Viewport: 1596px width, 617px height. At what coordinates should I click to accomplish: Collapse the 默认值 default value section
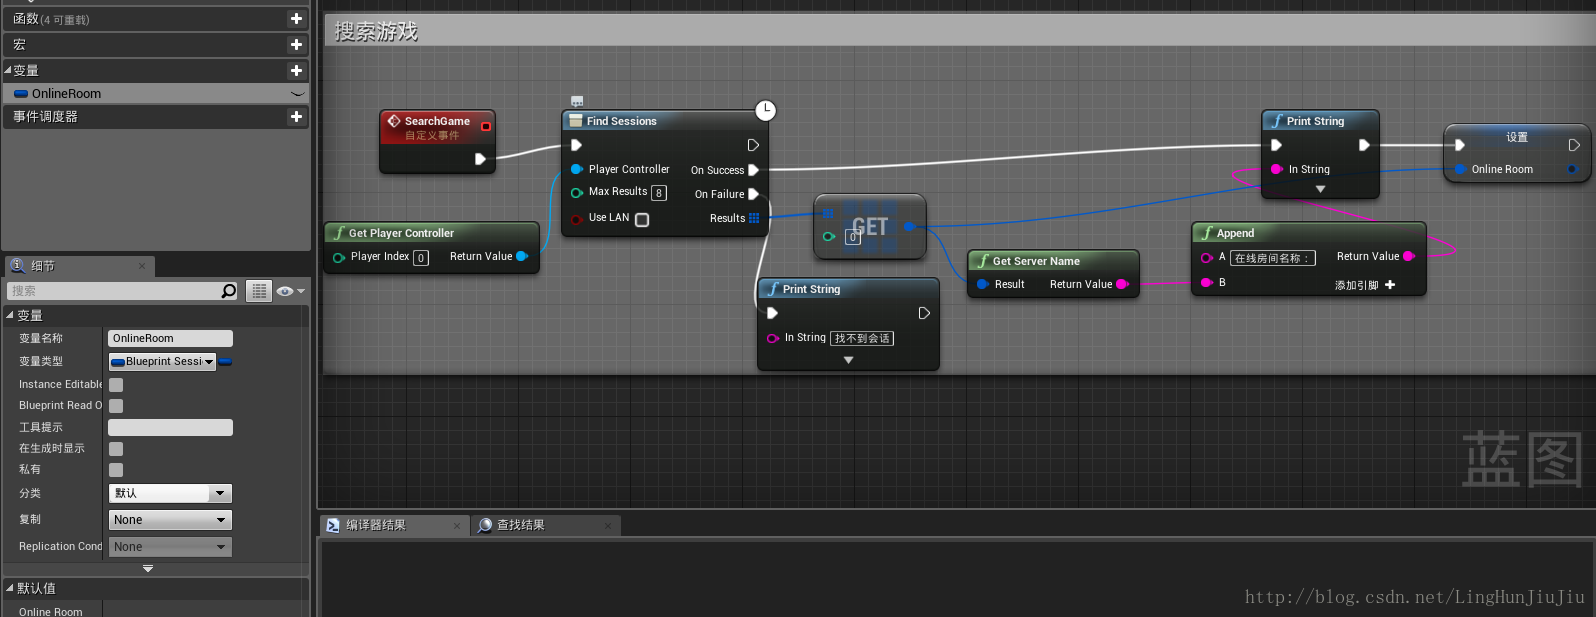9,588
